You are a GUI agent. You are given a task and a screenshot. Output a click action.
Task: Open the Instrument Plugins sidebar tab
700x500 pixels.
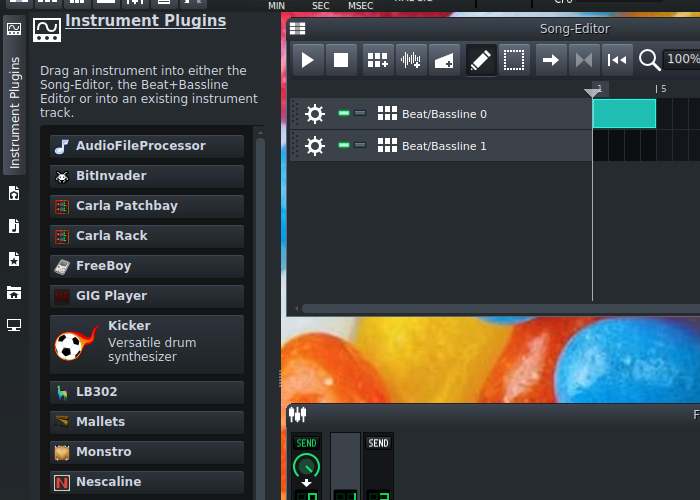click(x=14, y=96)
